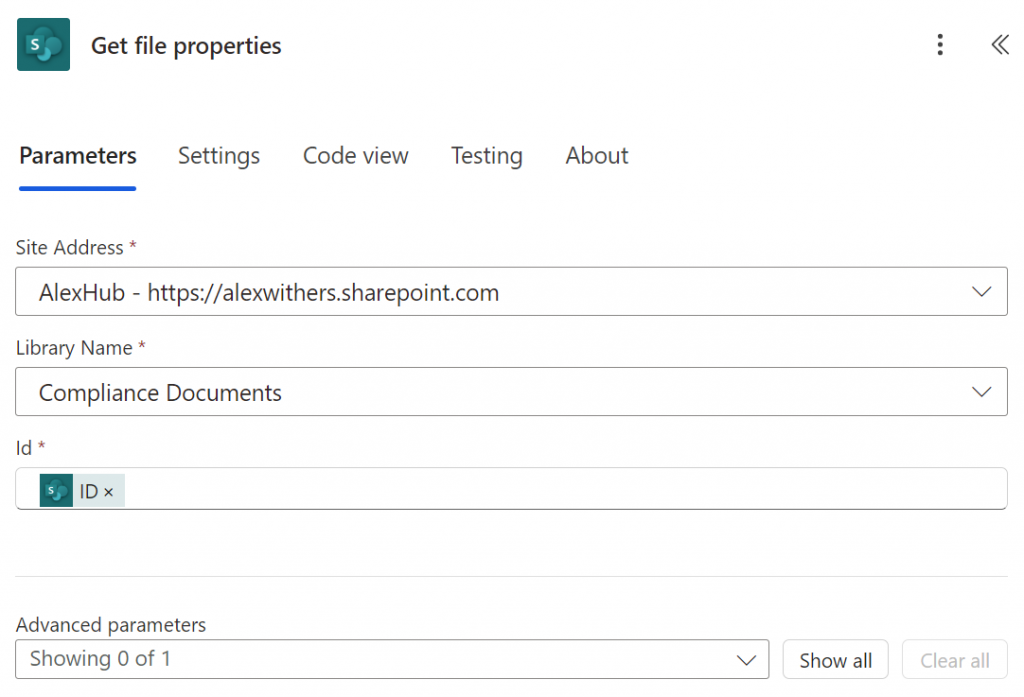Click the Site Address dropdown chevron arrow
This screenshot has height=697, width=1024.
[982, 292]
